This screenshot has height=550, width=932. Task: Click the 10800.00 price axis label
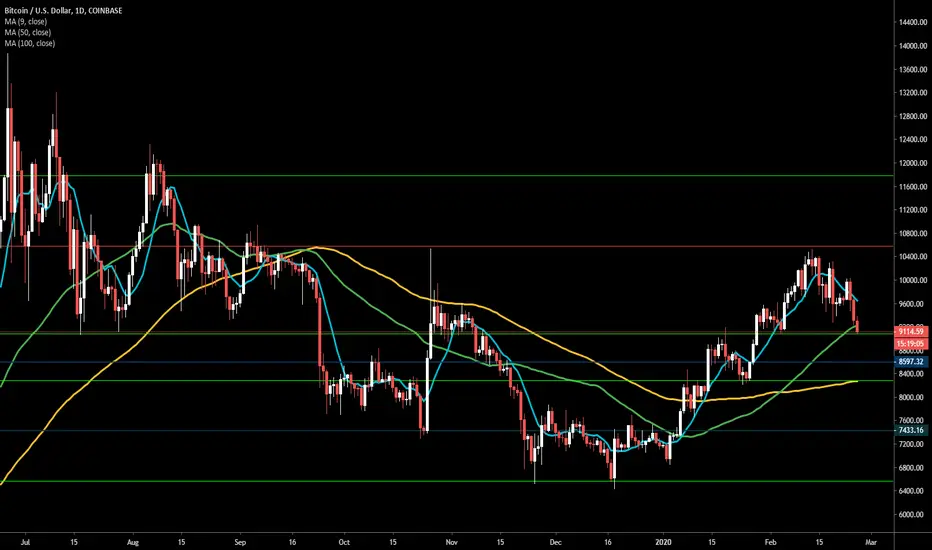pyautogui.click(x=913, y=234)
